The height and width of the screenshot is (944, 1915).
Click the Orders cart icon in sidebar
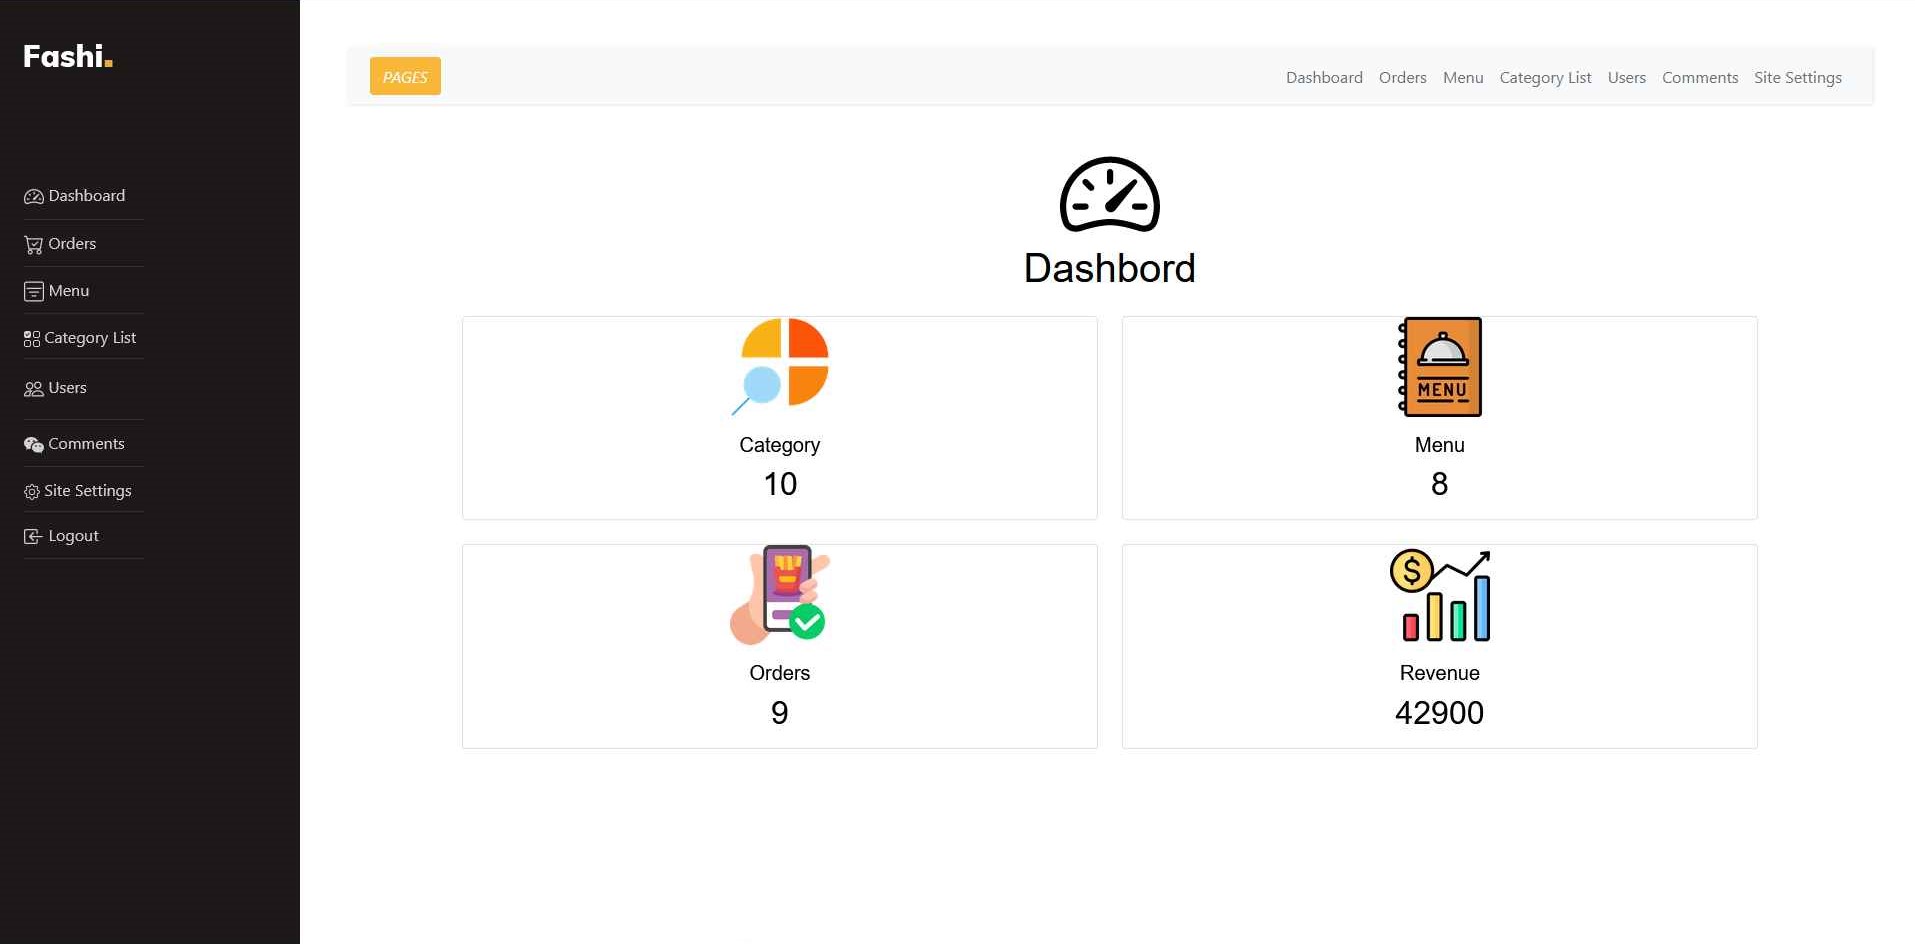(x=33, y=245)
